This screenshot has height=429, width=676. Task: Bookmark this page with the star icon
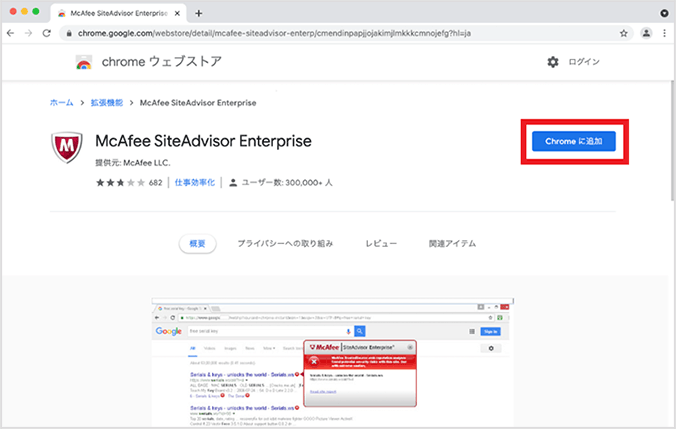click(x=623, y=33)
